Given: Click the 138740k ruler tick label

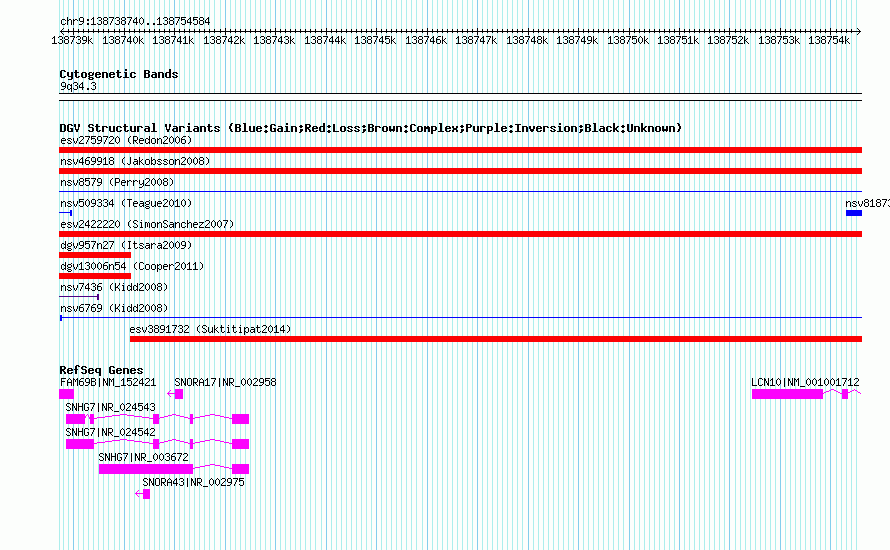Looking at the screenshot, I should click(x=123, y=40).
